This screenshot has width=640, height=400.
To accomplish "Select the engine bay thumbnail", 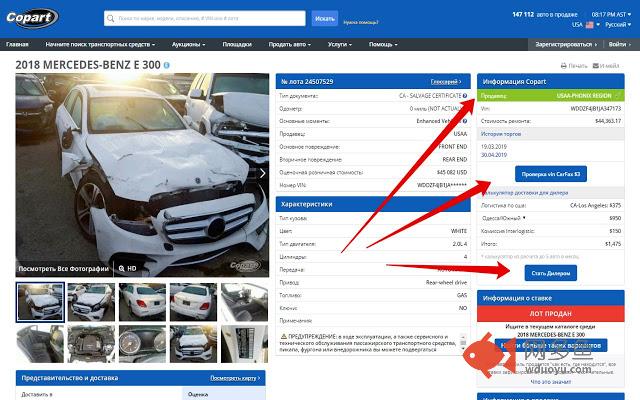I will click(x=91, y=344).
